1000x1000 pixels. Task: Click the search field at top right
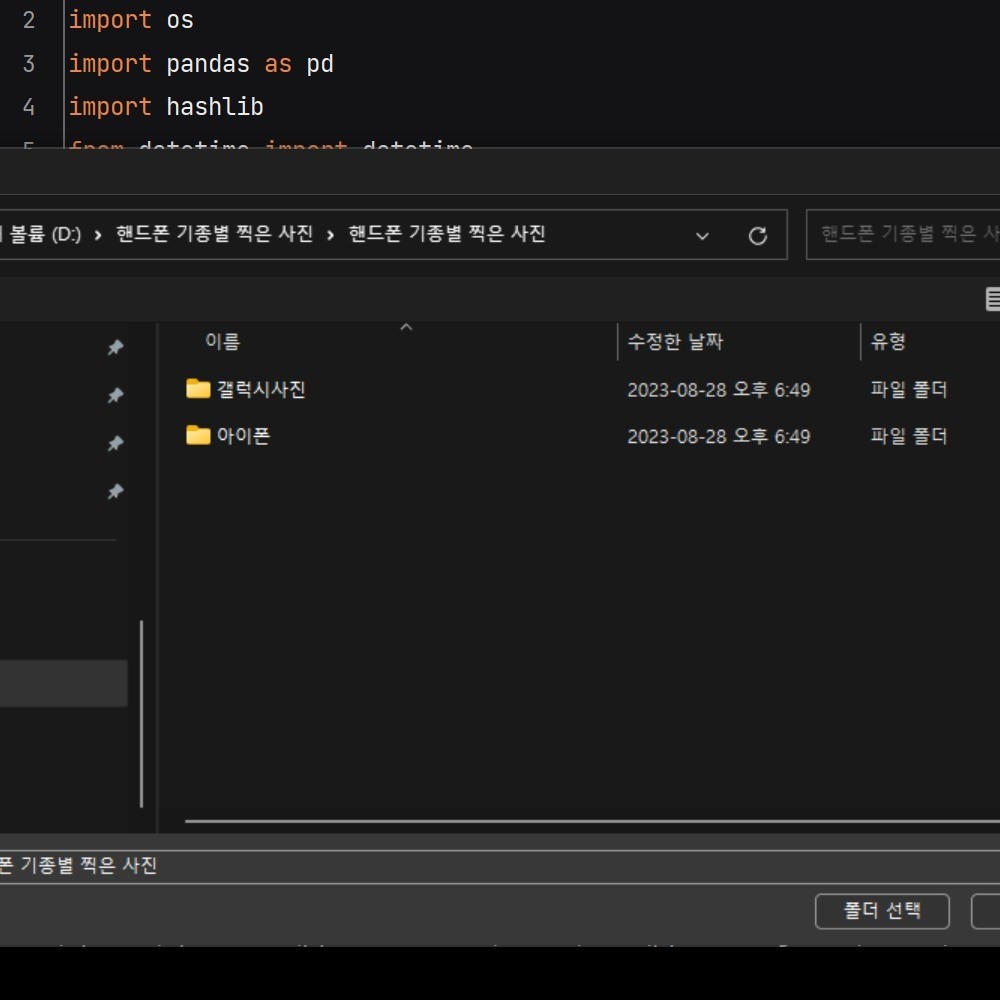pos(910,234)
